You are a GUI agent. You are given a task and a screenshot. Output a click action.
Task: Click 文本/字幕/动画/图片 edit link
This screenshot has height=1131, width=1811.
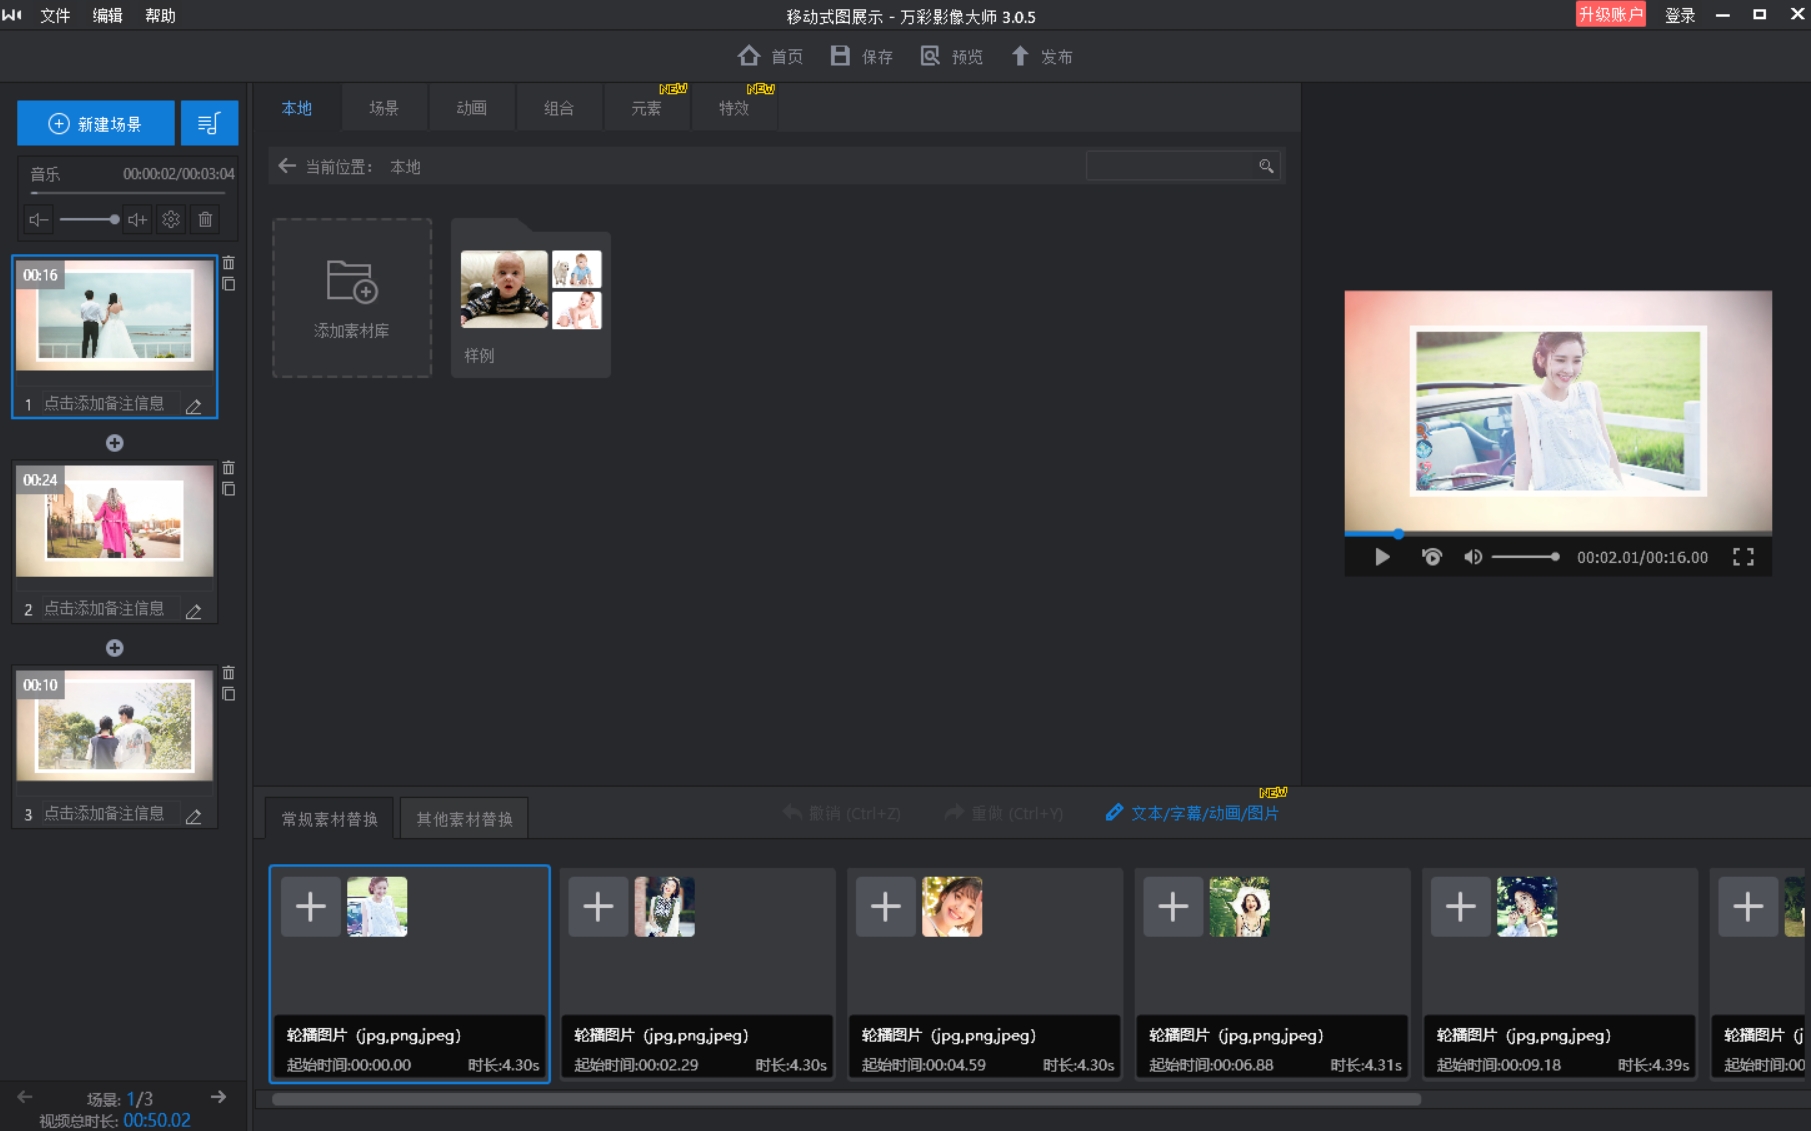pyautogui.click(x=1192, y=813)
